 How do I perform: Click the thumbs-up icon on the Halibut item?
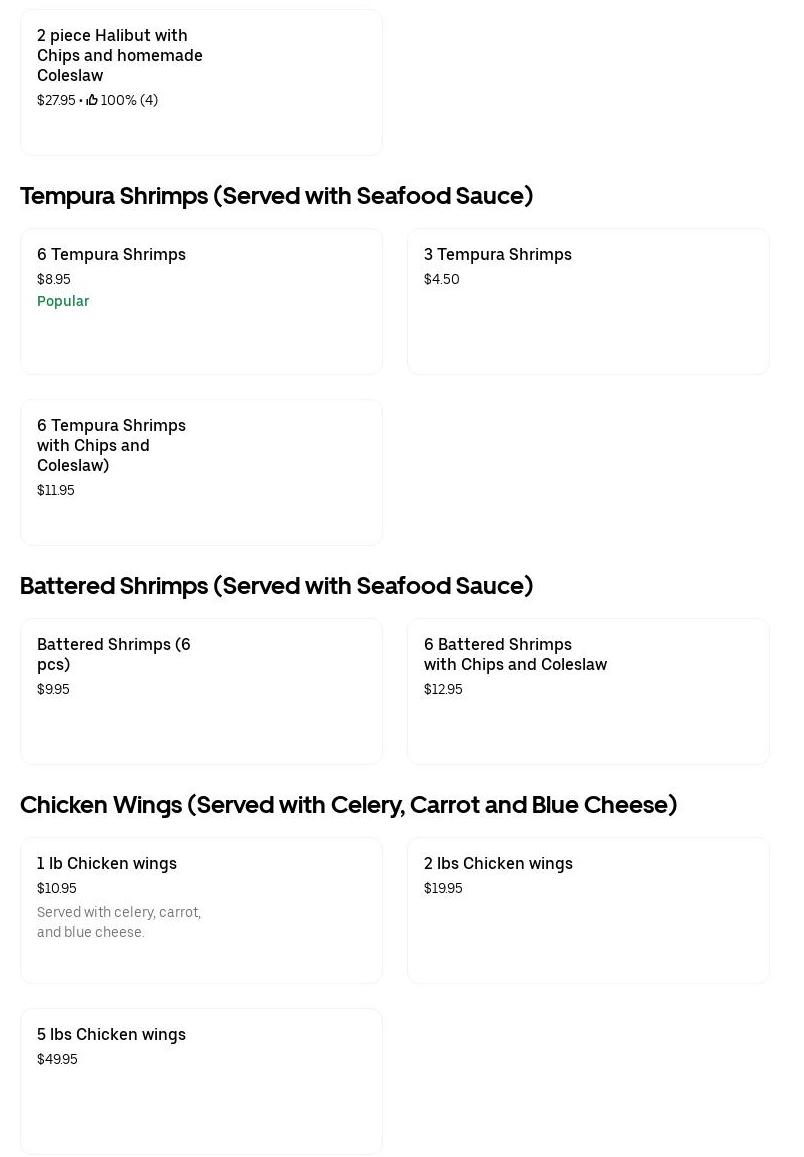(x=92, y=100)
